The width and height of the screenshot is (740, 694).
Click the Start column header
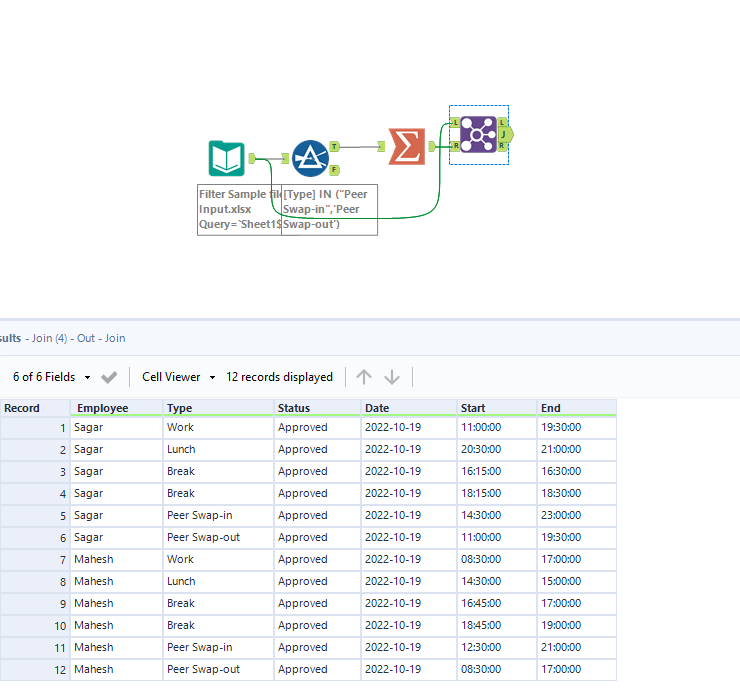(x=497, y=408)
